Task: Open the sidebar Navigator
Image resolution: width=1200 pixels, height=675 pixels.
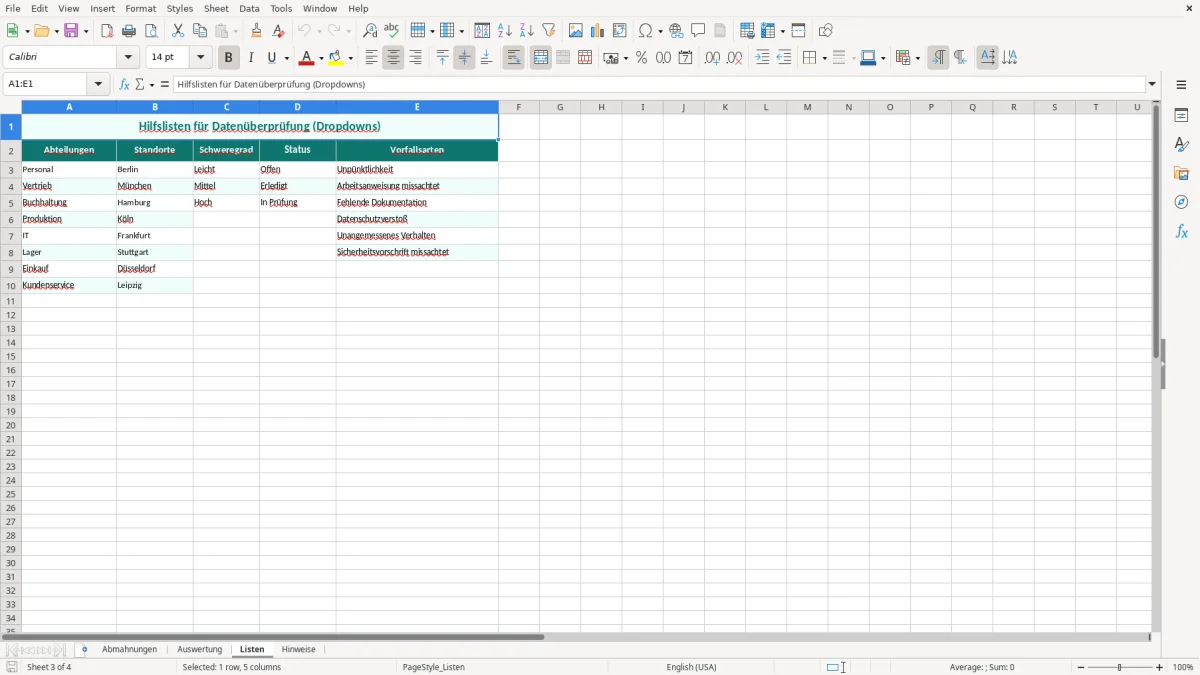Action: (x=1181, y=202)
